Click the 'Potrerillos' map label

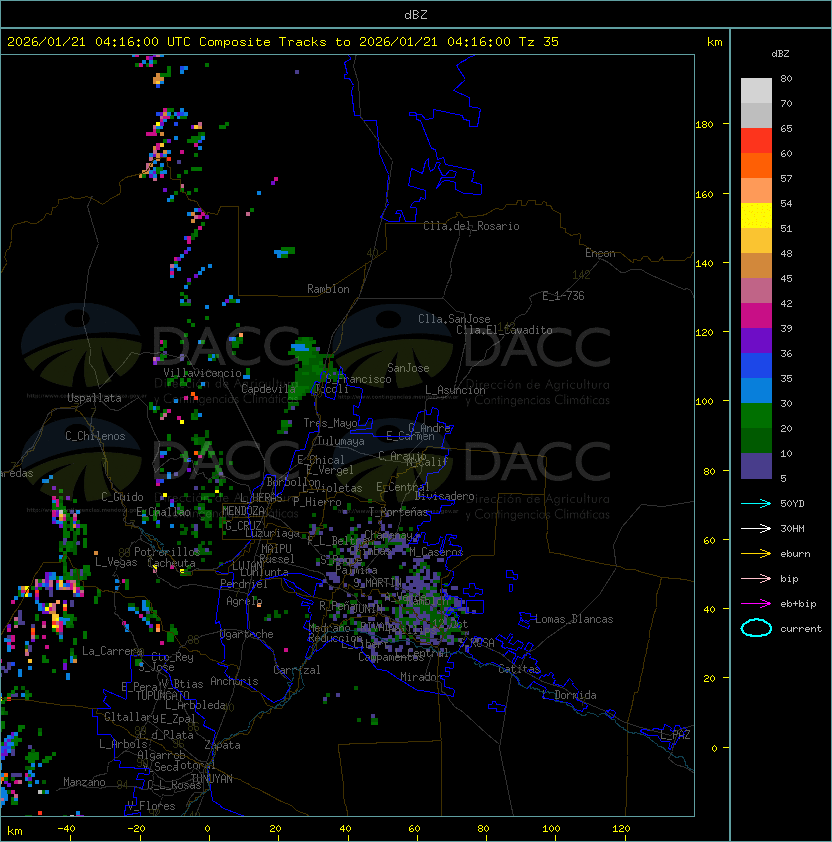167,552
